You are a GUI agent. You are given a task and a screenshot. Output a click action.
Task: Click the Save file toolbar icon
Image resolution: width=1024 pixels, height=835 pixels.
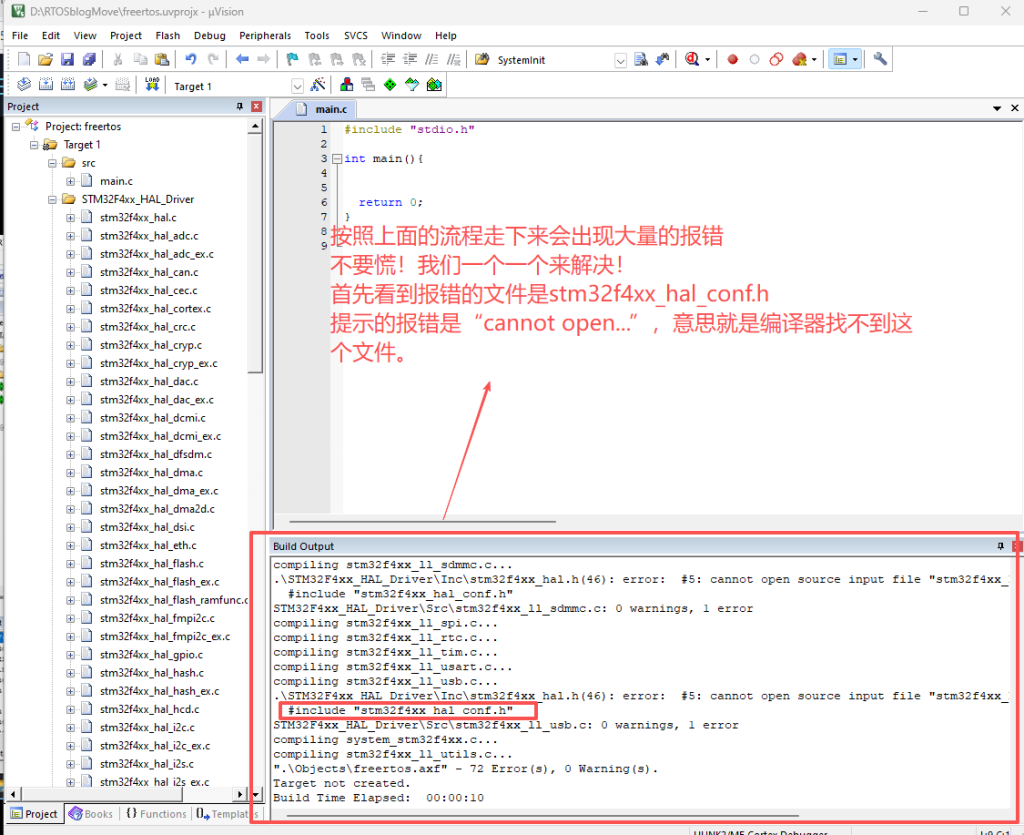tap(67, 60)
